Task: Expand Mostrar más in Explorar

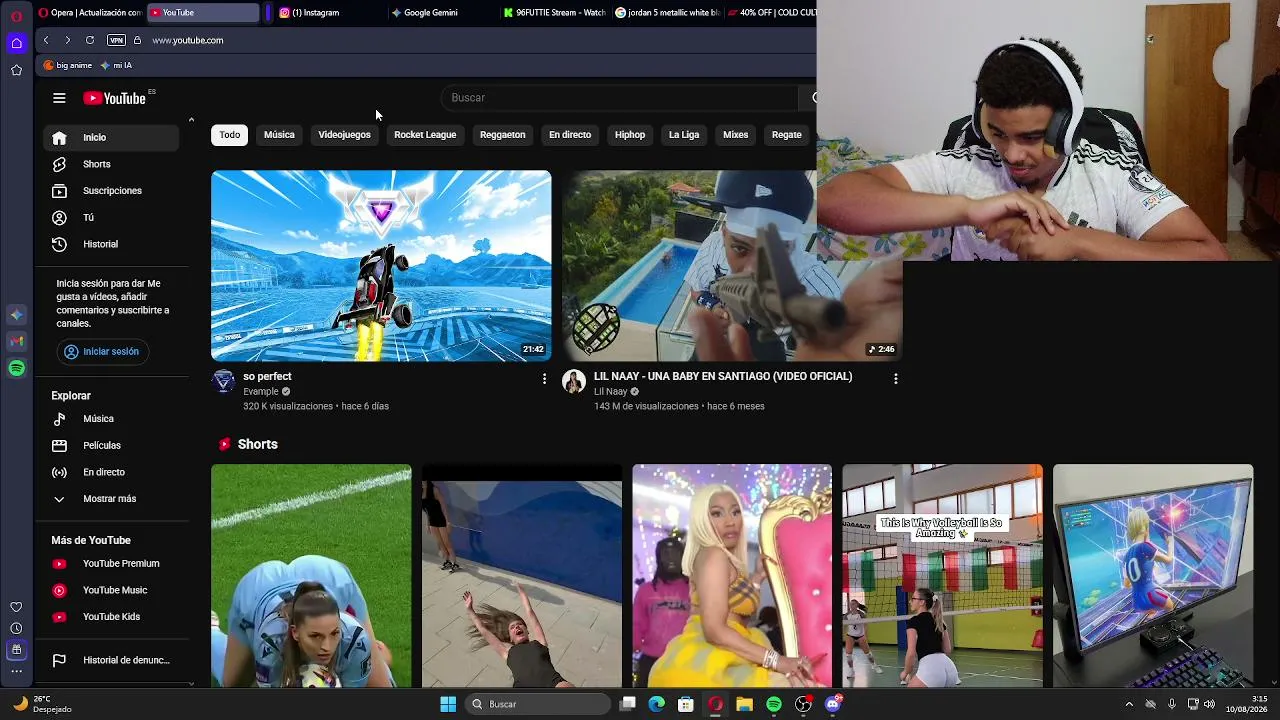Action: (x=110, y=499)
